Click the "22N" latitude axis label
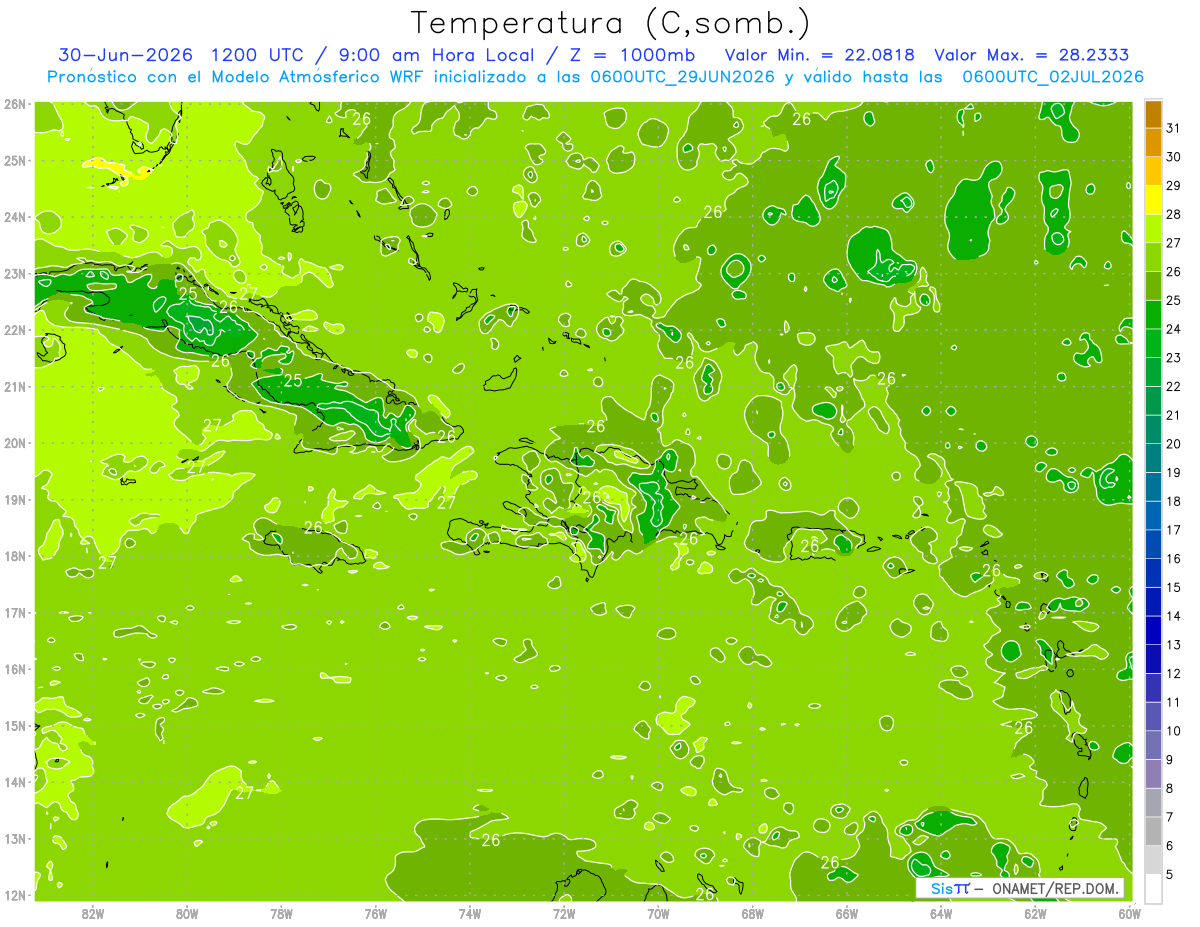Image resolution: width=1200 pixels, height=927 pixels. pos(15,329)
